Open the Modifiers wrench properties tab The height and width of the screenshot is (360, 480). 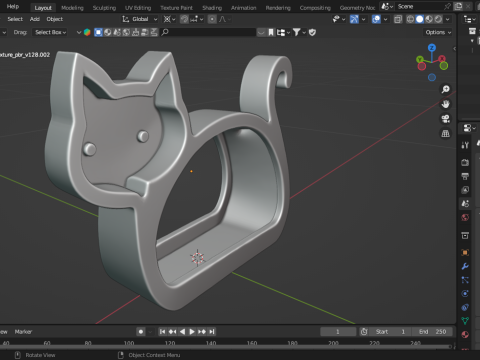tap(465, 266)
